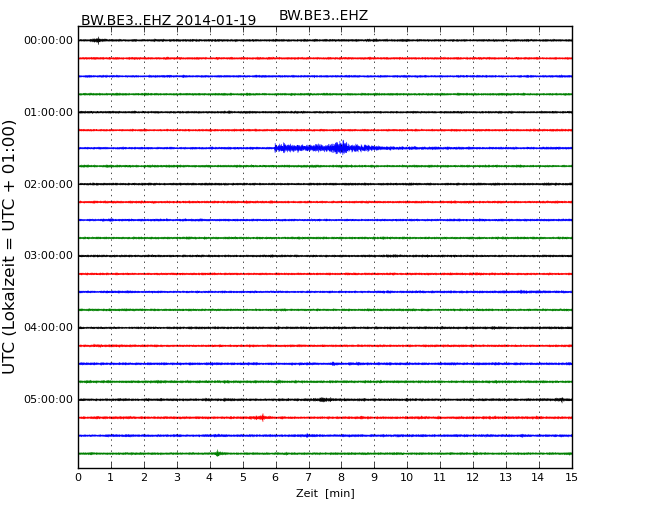Select the x-axis tick label 13

[x=505, y=477]
